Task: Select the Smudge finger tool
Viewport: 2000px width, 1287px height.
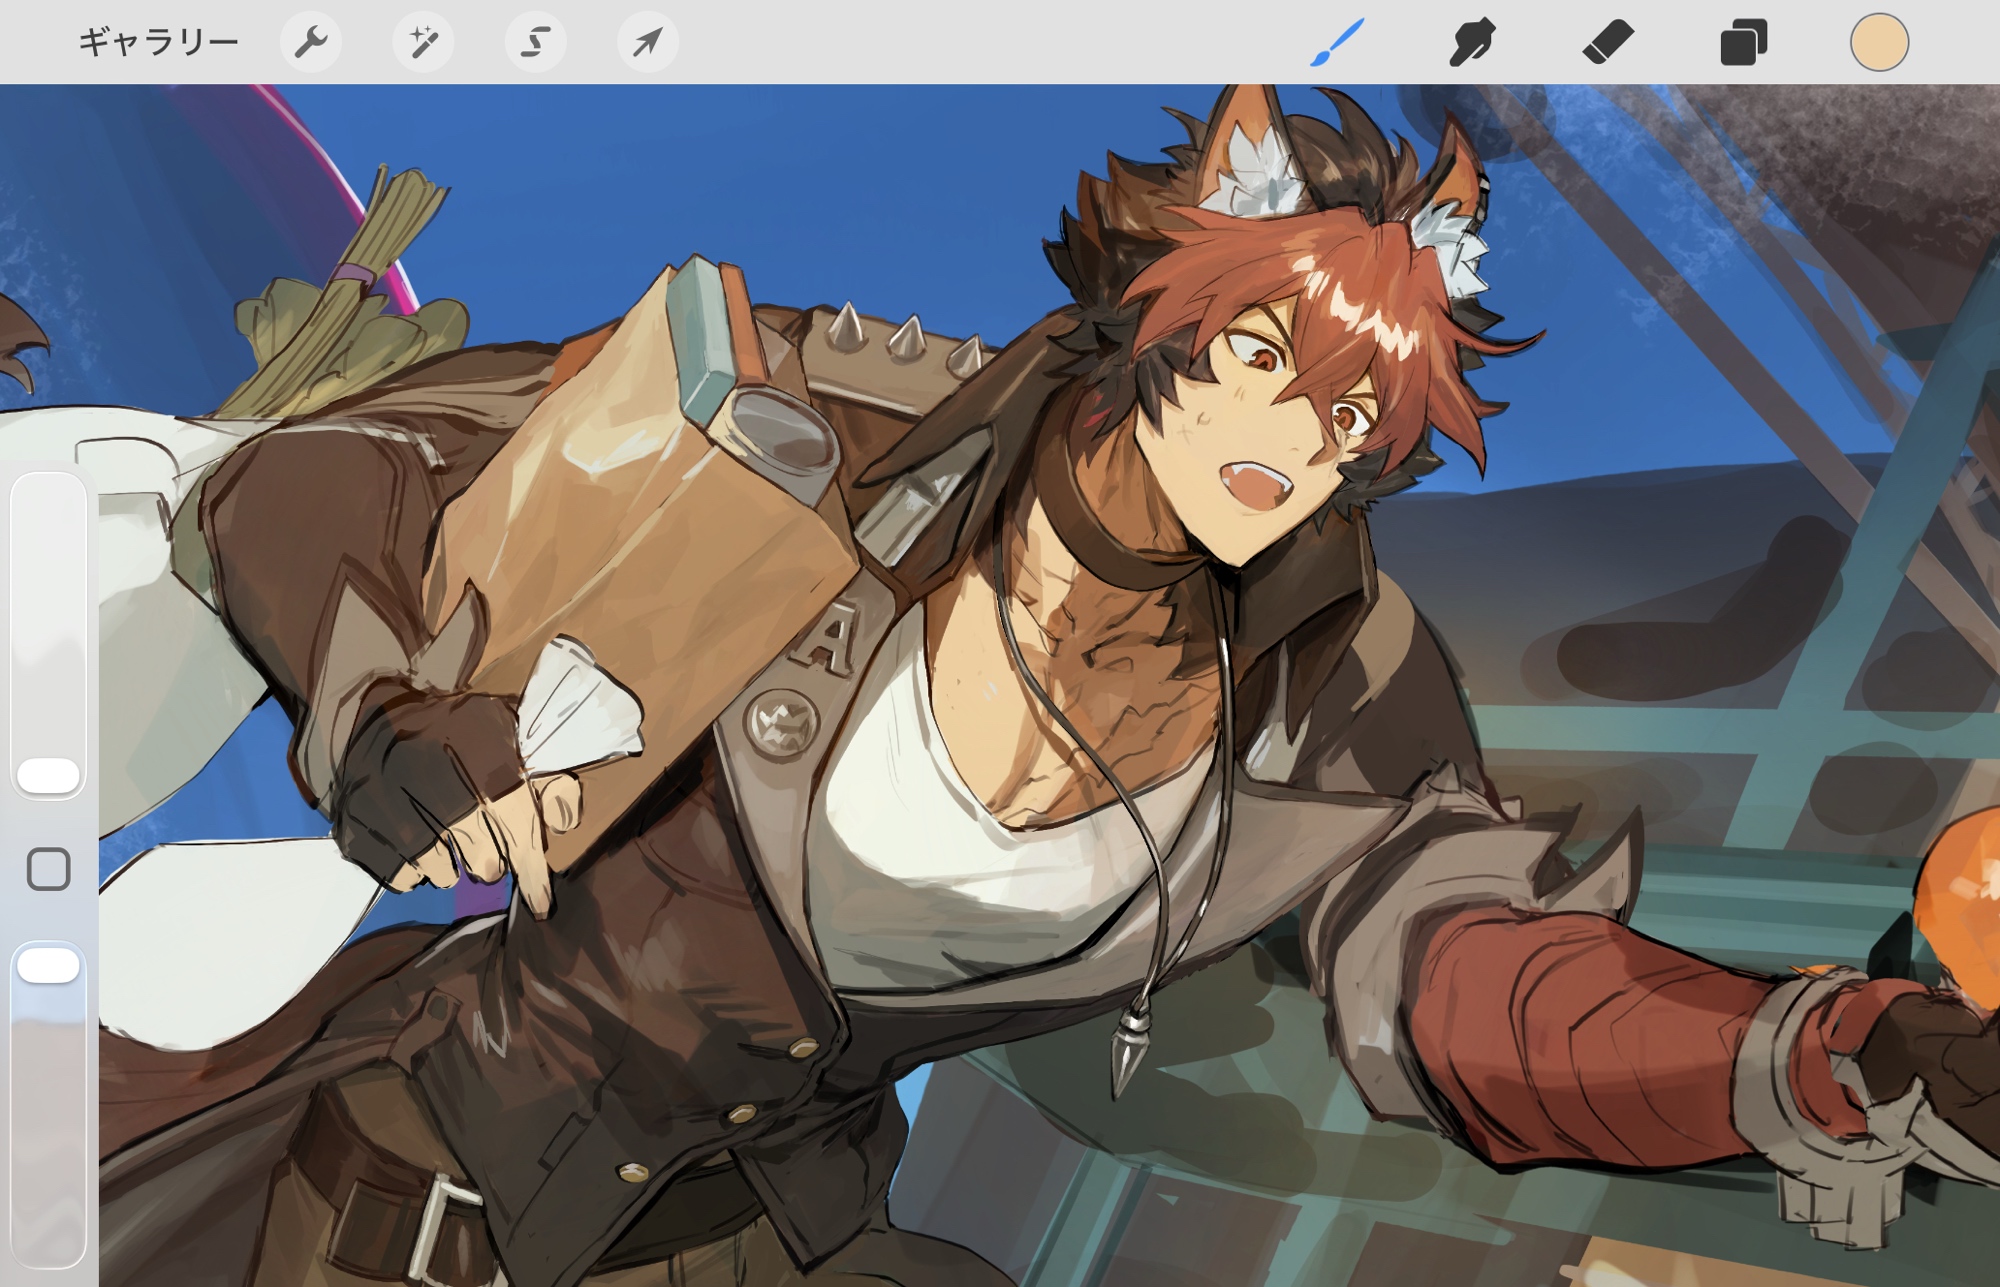Action: [1472, 42]
